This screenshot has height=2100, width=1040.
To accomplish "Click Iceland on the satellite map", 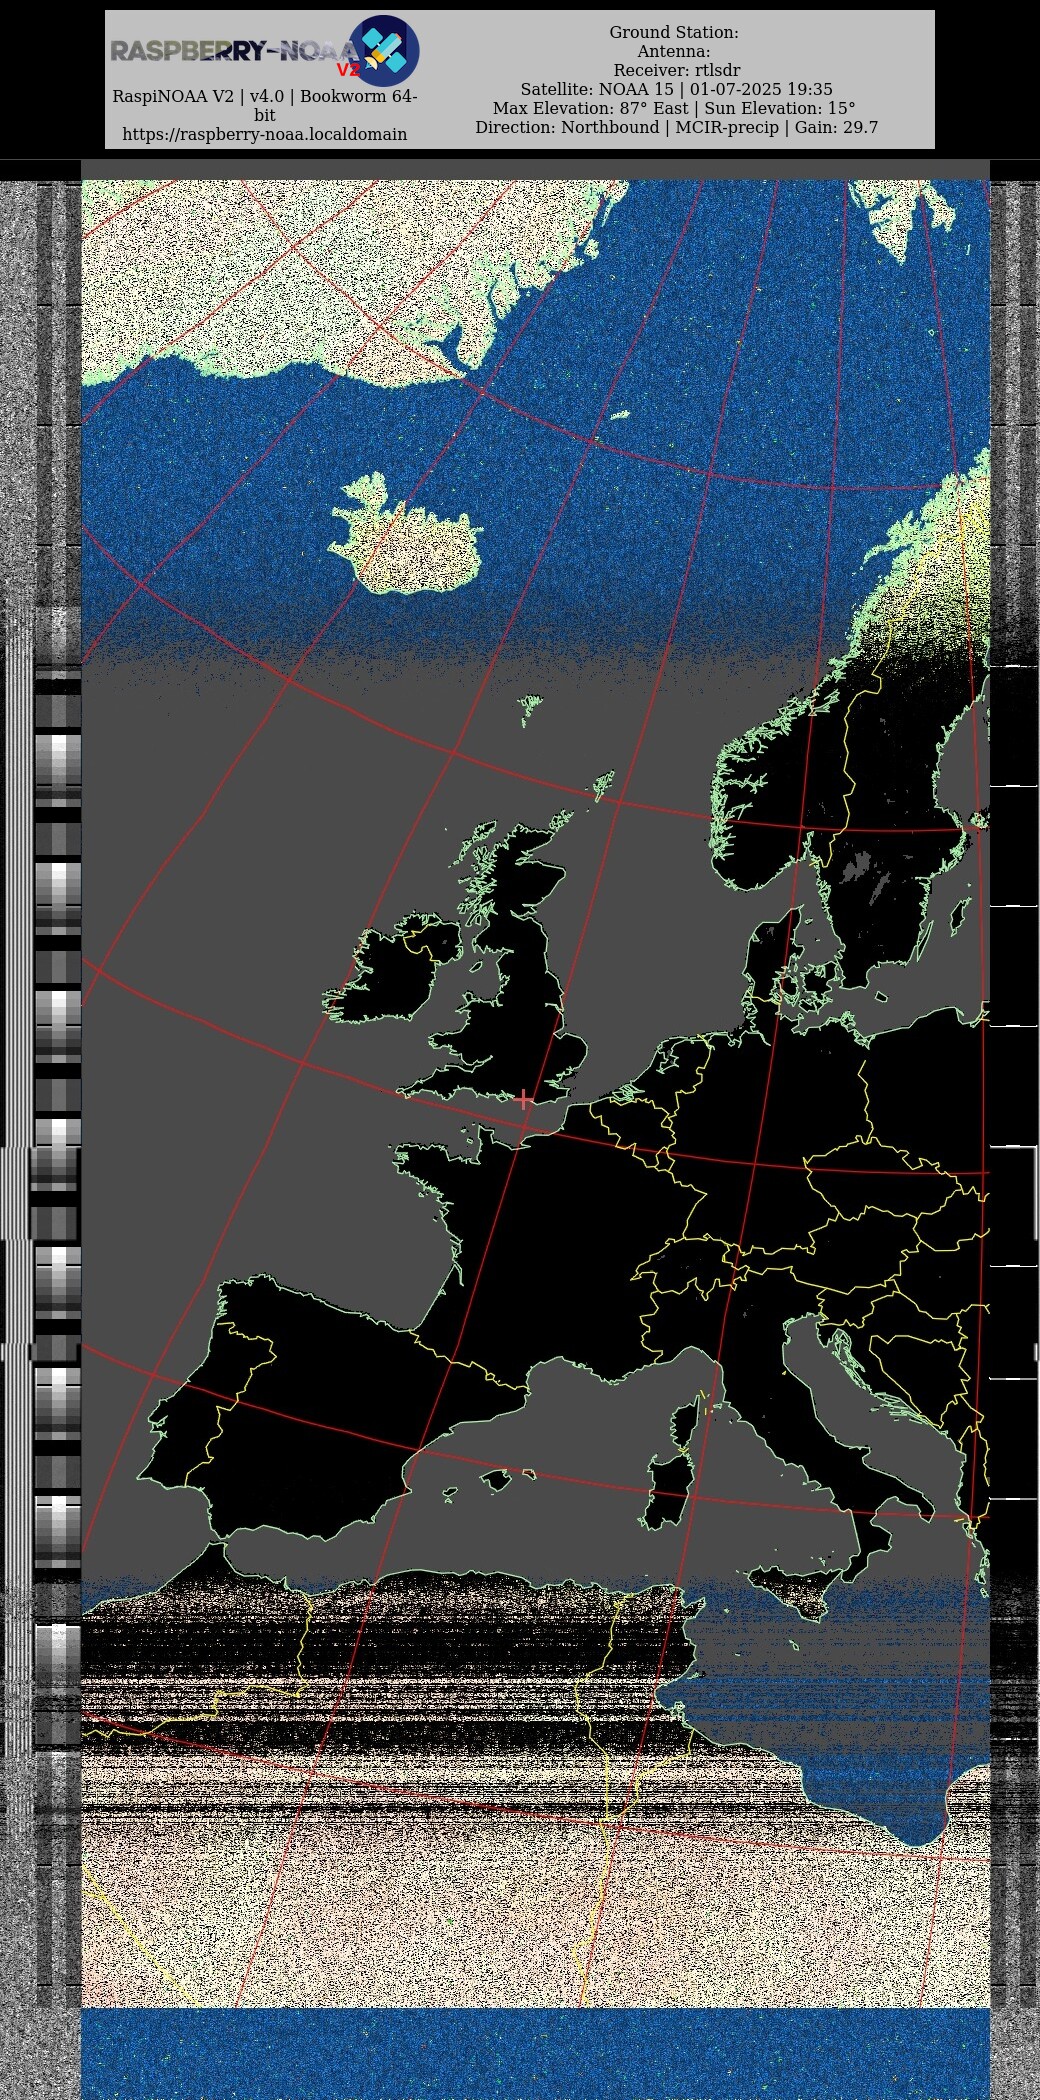I will (405, 535).
